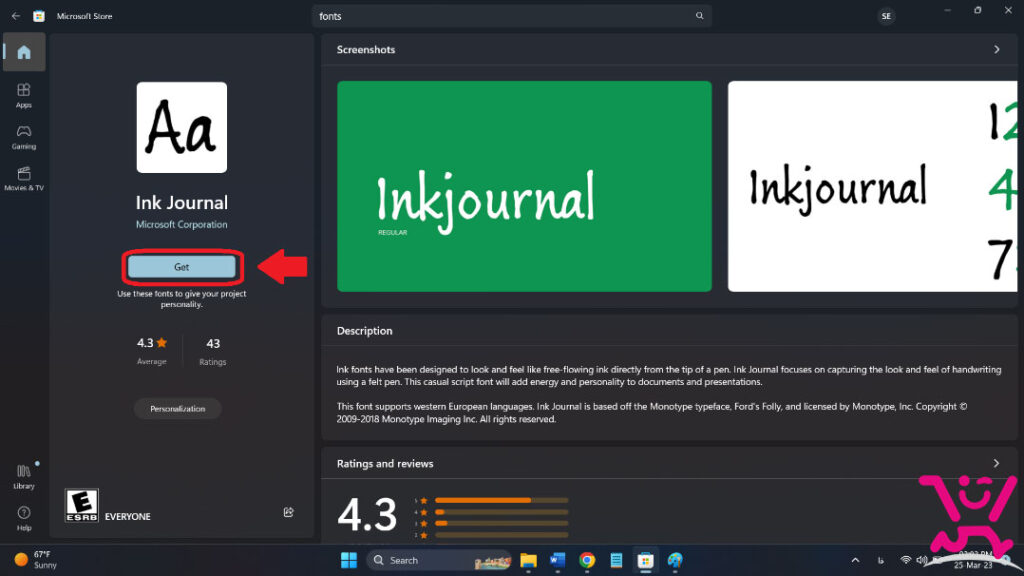Click the Ratings and reviews heading

pos(385,464)
